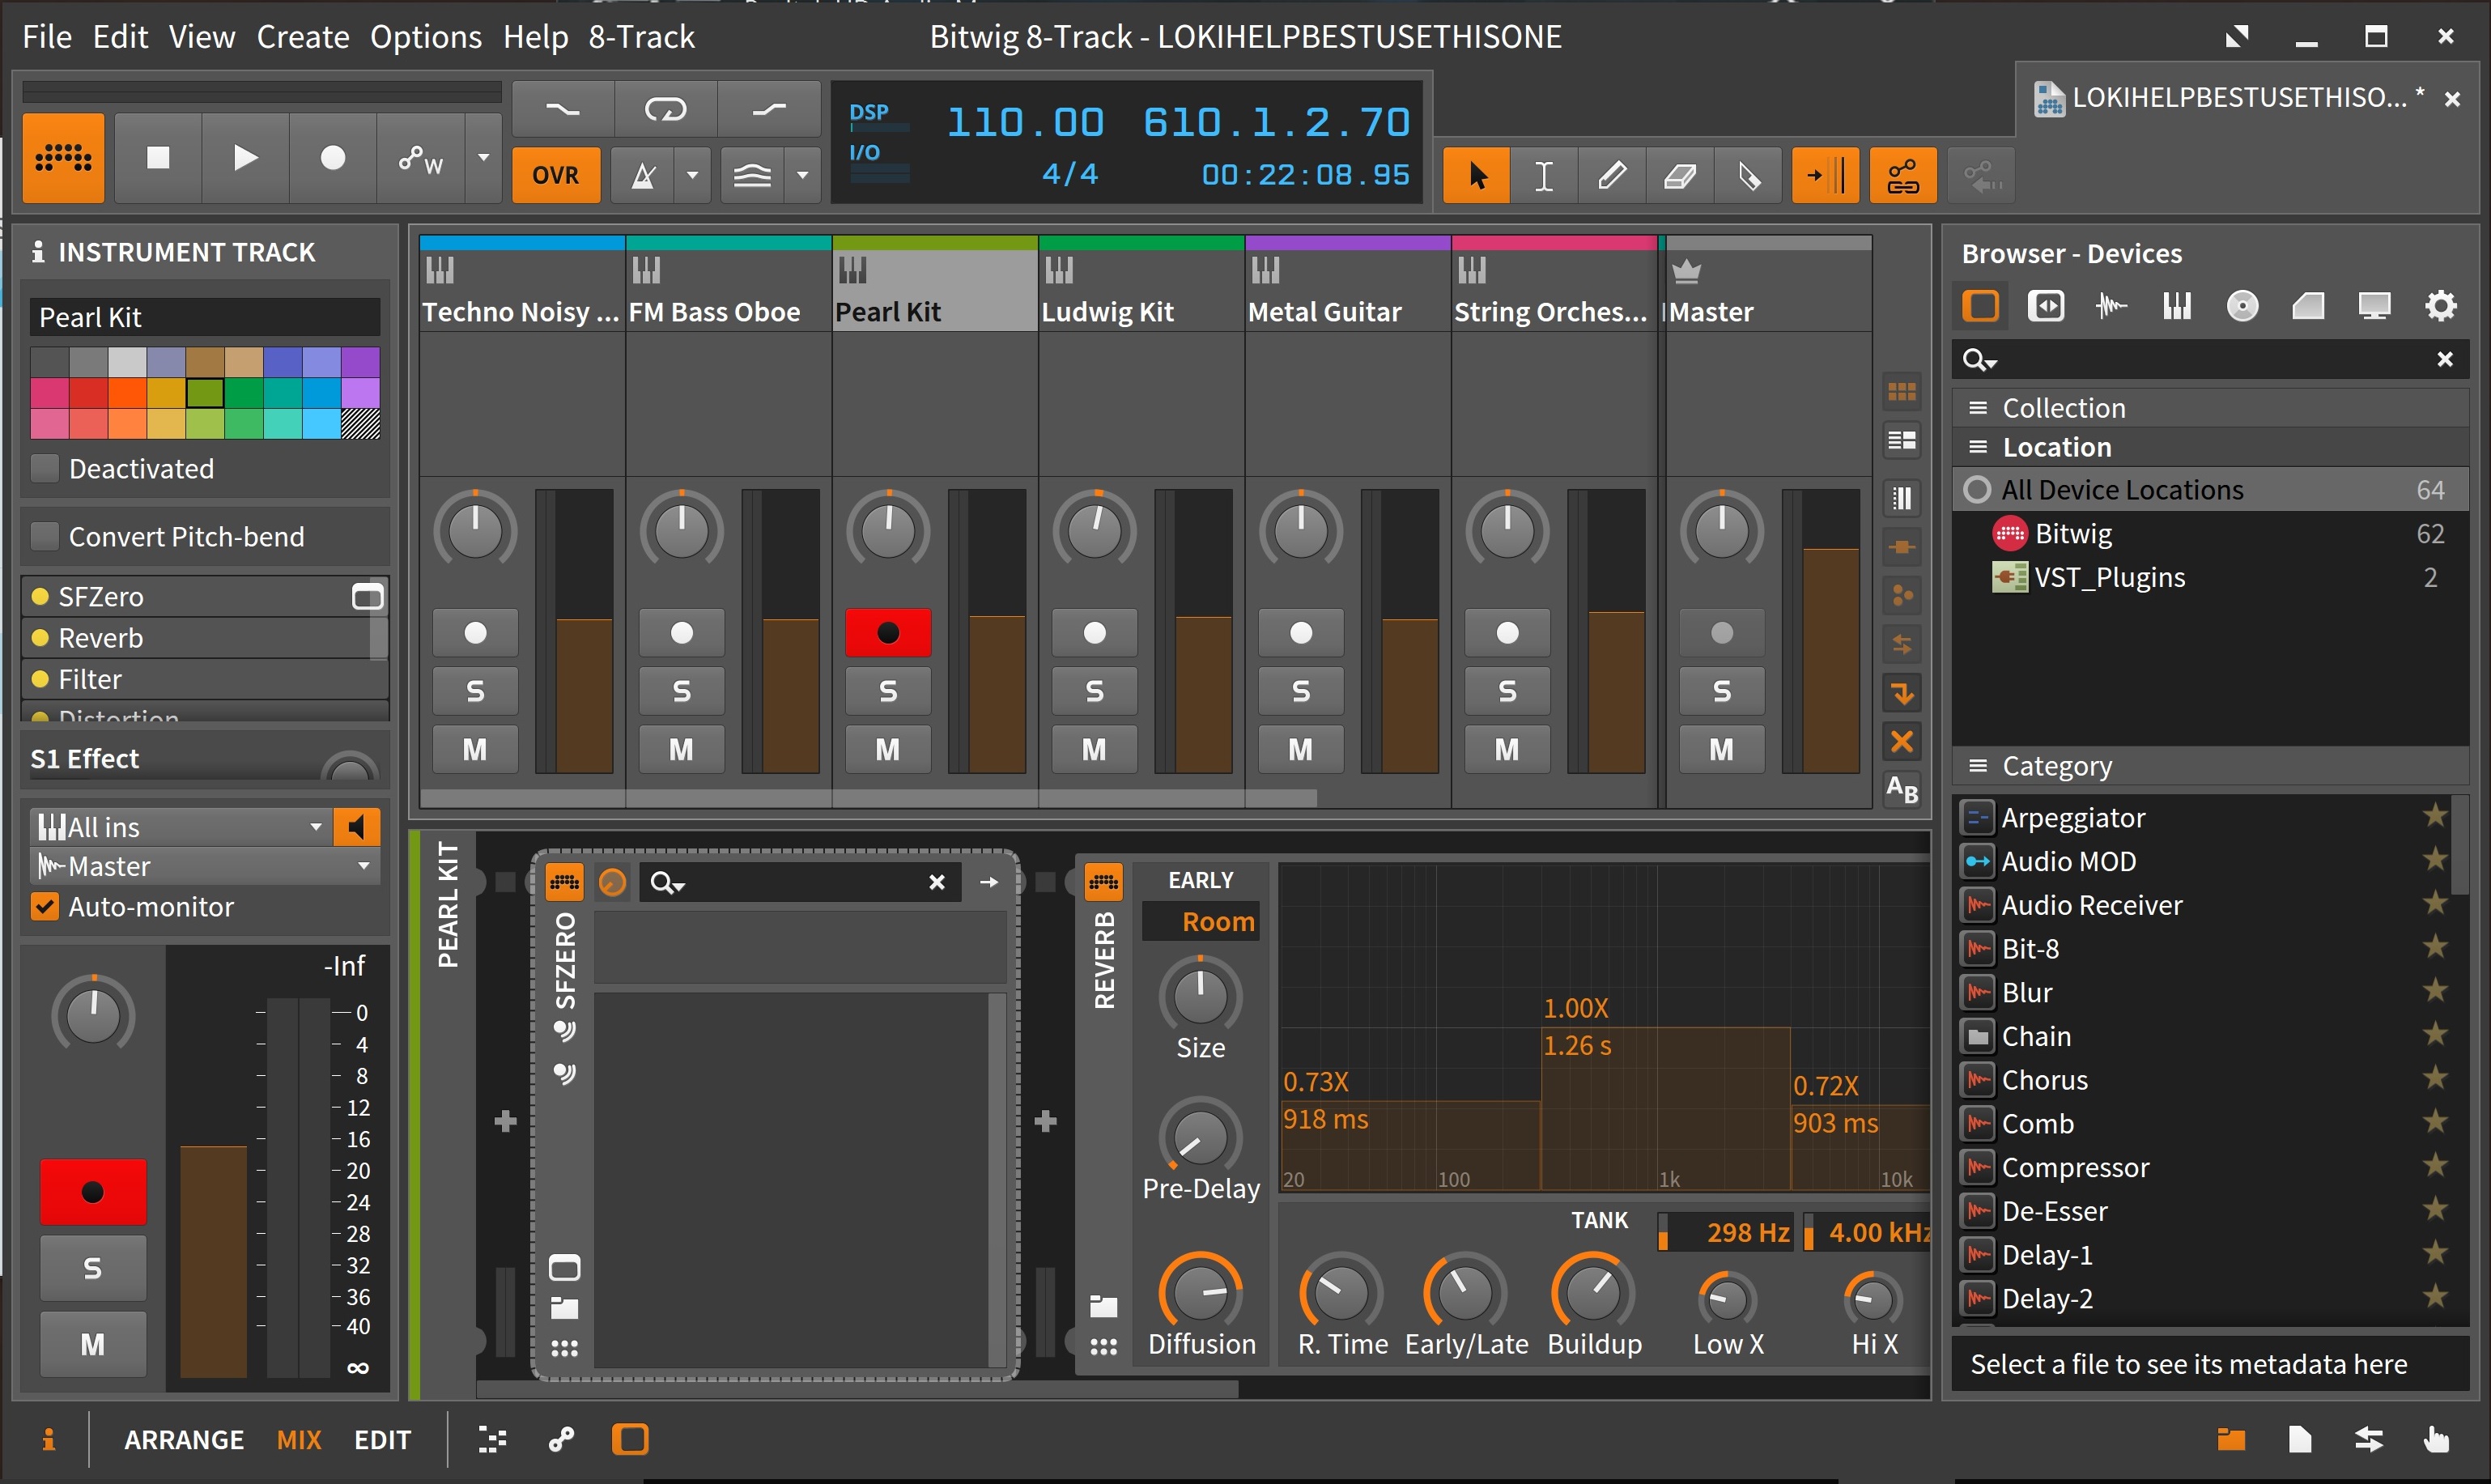Pick the red color swatch
The width and height of the screenshot is (2491, 1484).
(88, 393)
